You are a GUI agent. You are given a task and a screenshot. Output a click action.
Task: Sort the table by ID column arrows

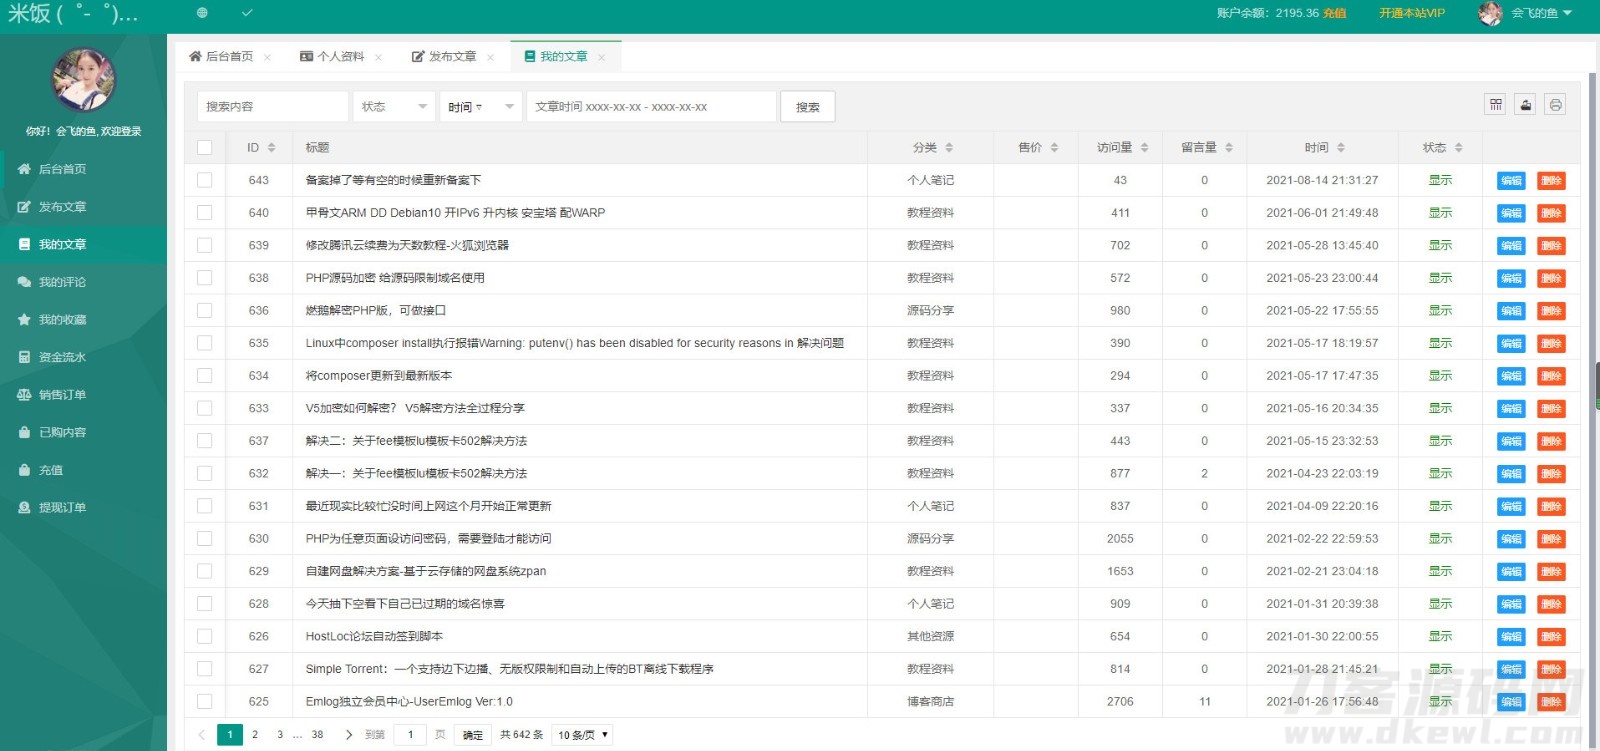pos(271,148)
